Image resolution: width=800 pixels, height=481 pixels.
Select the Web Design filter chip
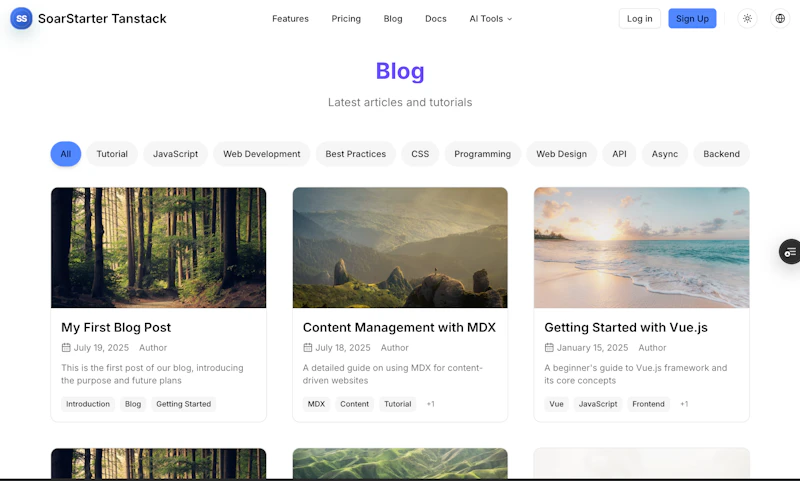click(561, 154)
